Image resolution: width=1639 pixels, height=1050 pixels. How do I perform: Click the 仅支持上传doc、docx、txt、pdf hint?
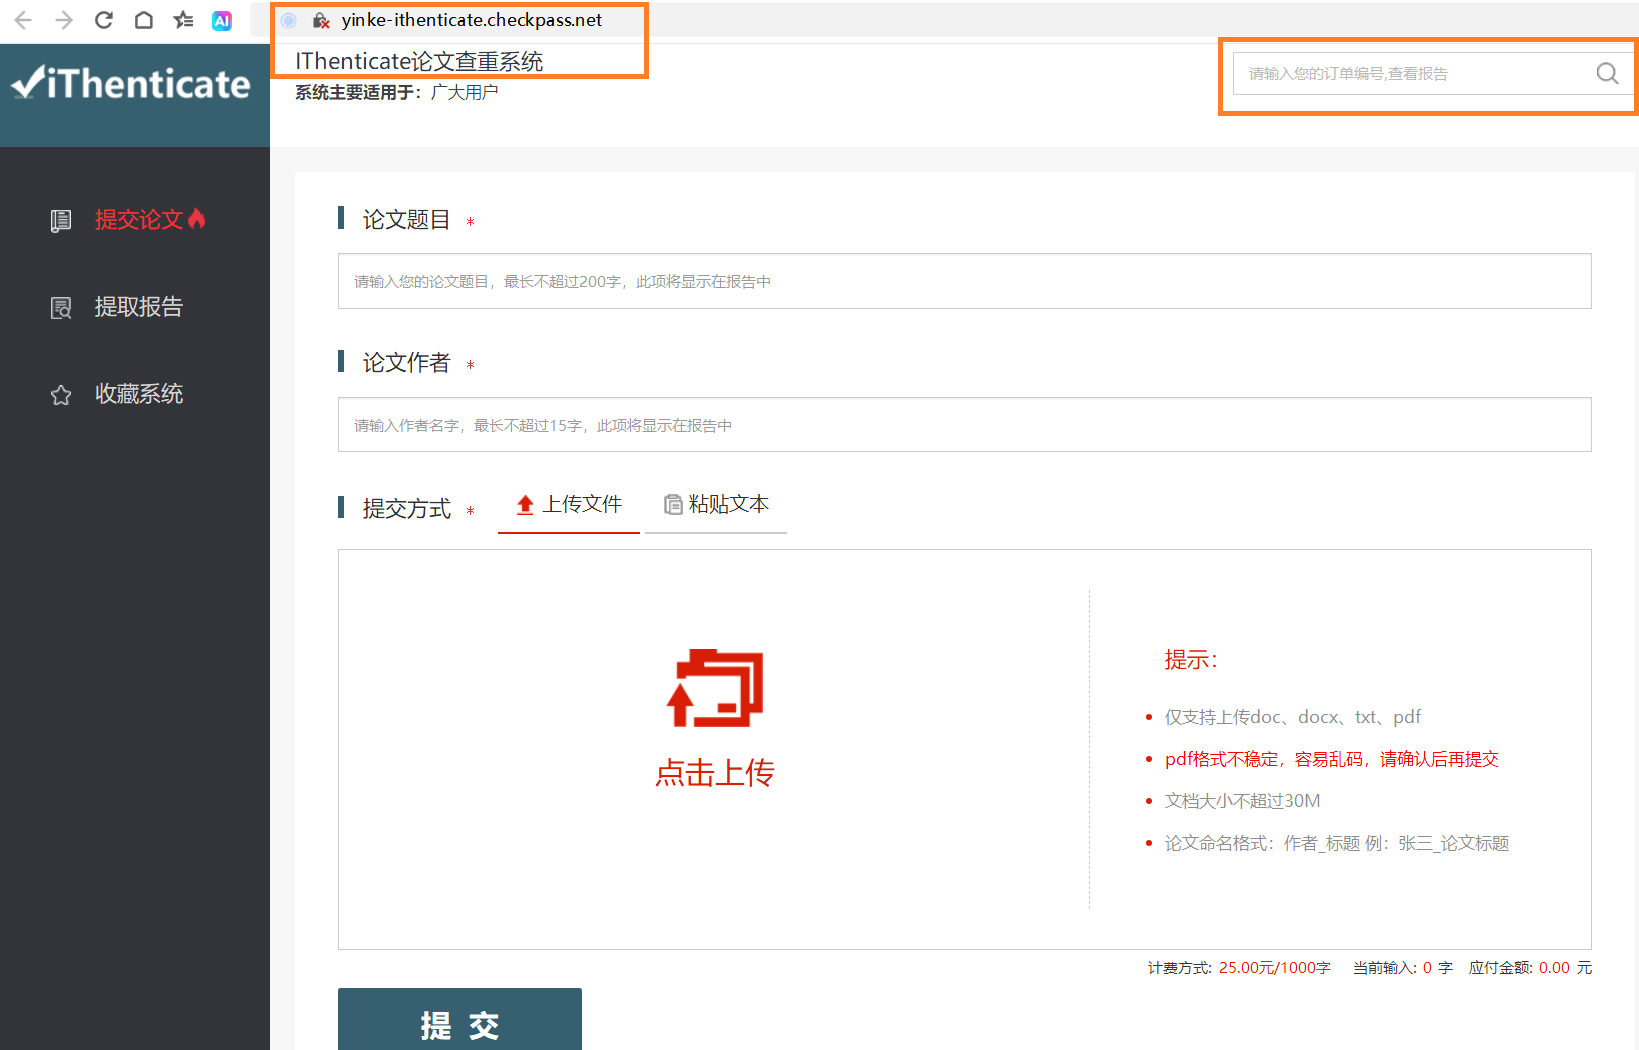point(1293,717)
